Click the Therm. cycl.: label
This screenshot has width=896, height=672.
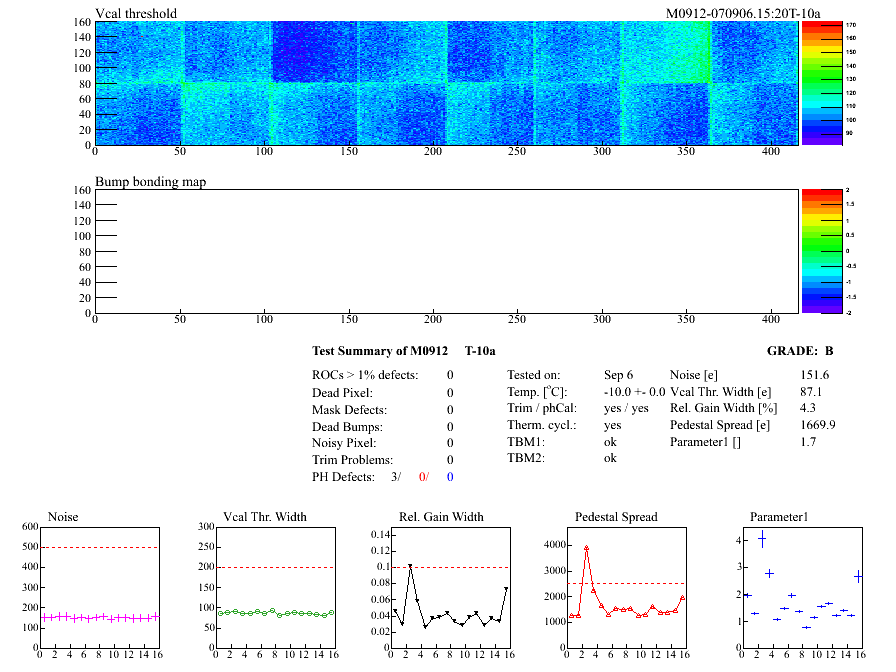tap(542, 425)
